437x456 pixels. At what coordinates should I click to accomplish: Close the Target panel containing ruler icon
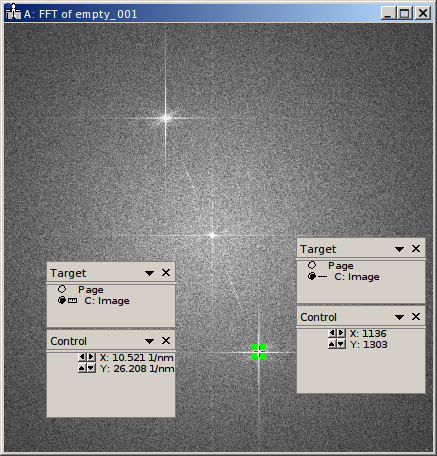click(166, 273)
